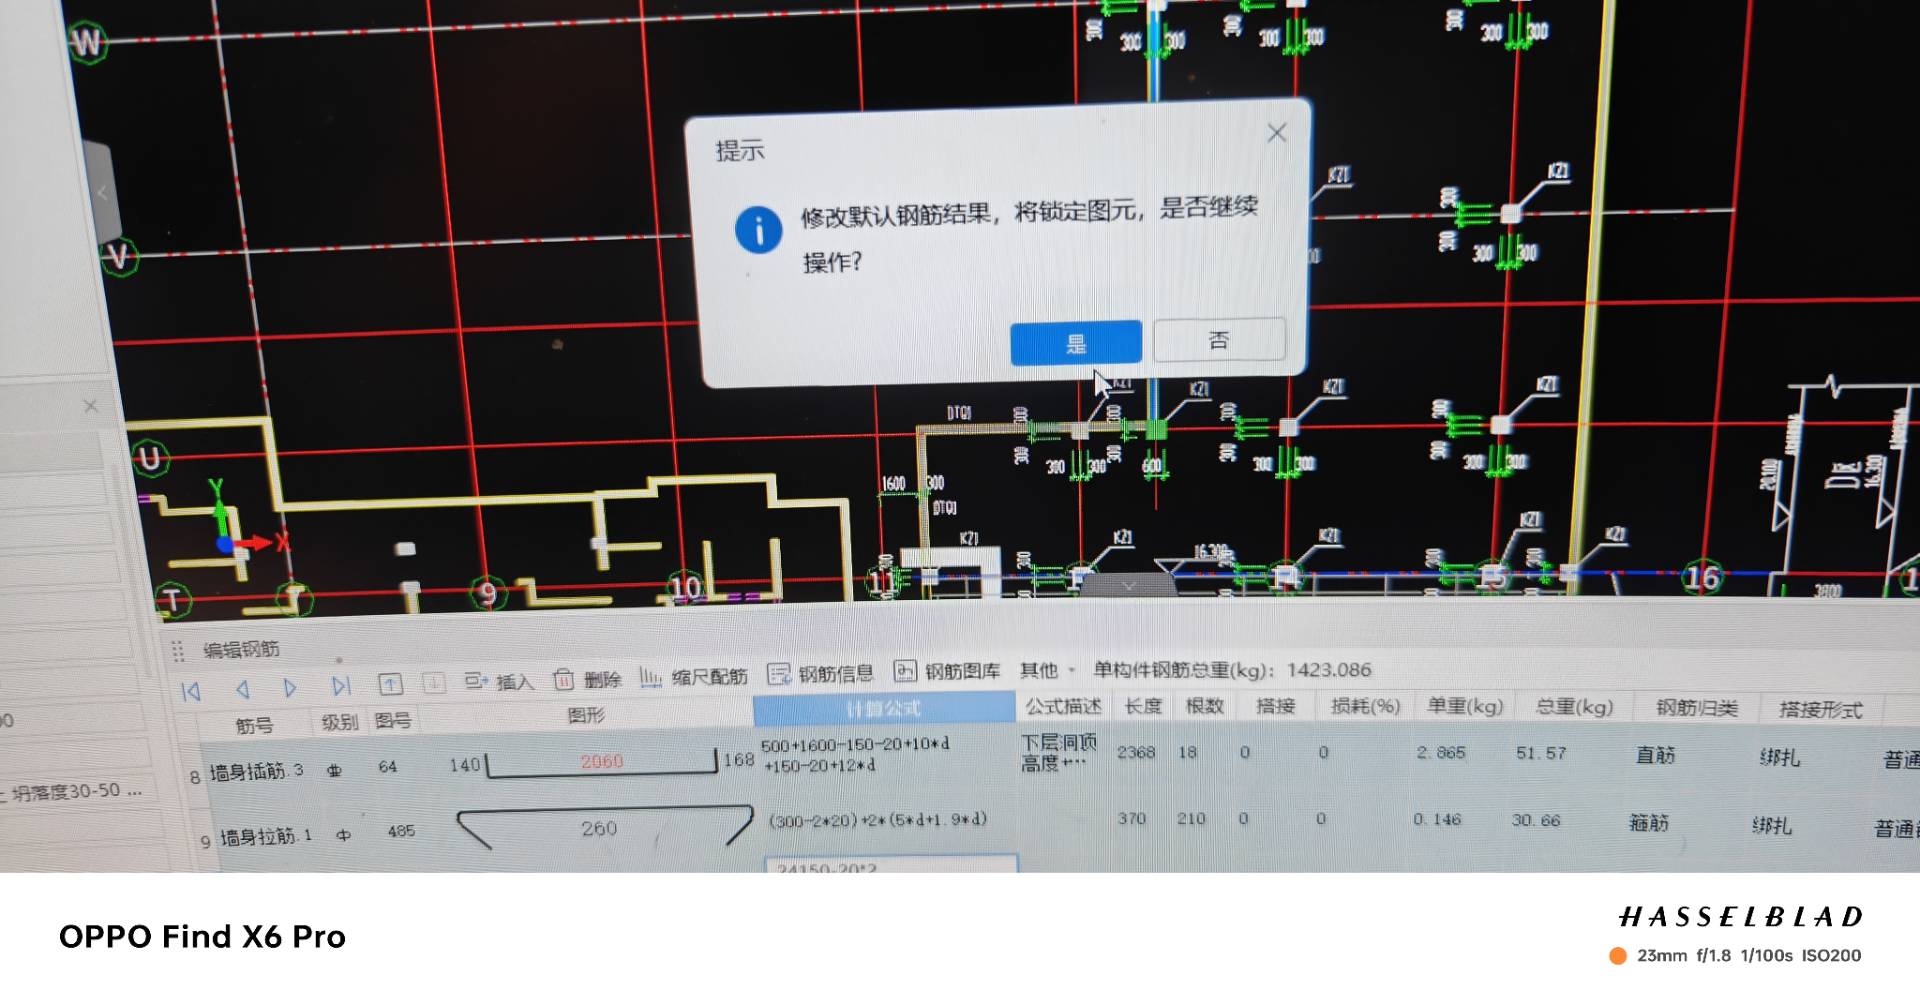The height and width of the screenshot is (998, 1920).
Task: Click formula 500+1600-150-20+10*d cell
Action: click(x=855, y=755)
